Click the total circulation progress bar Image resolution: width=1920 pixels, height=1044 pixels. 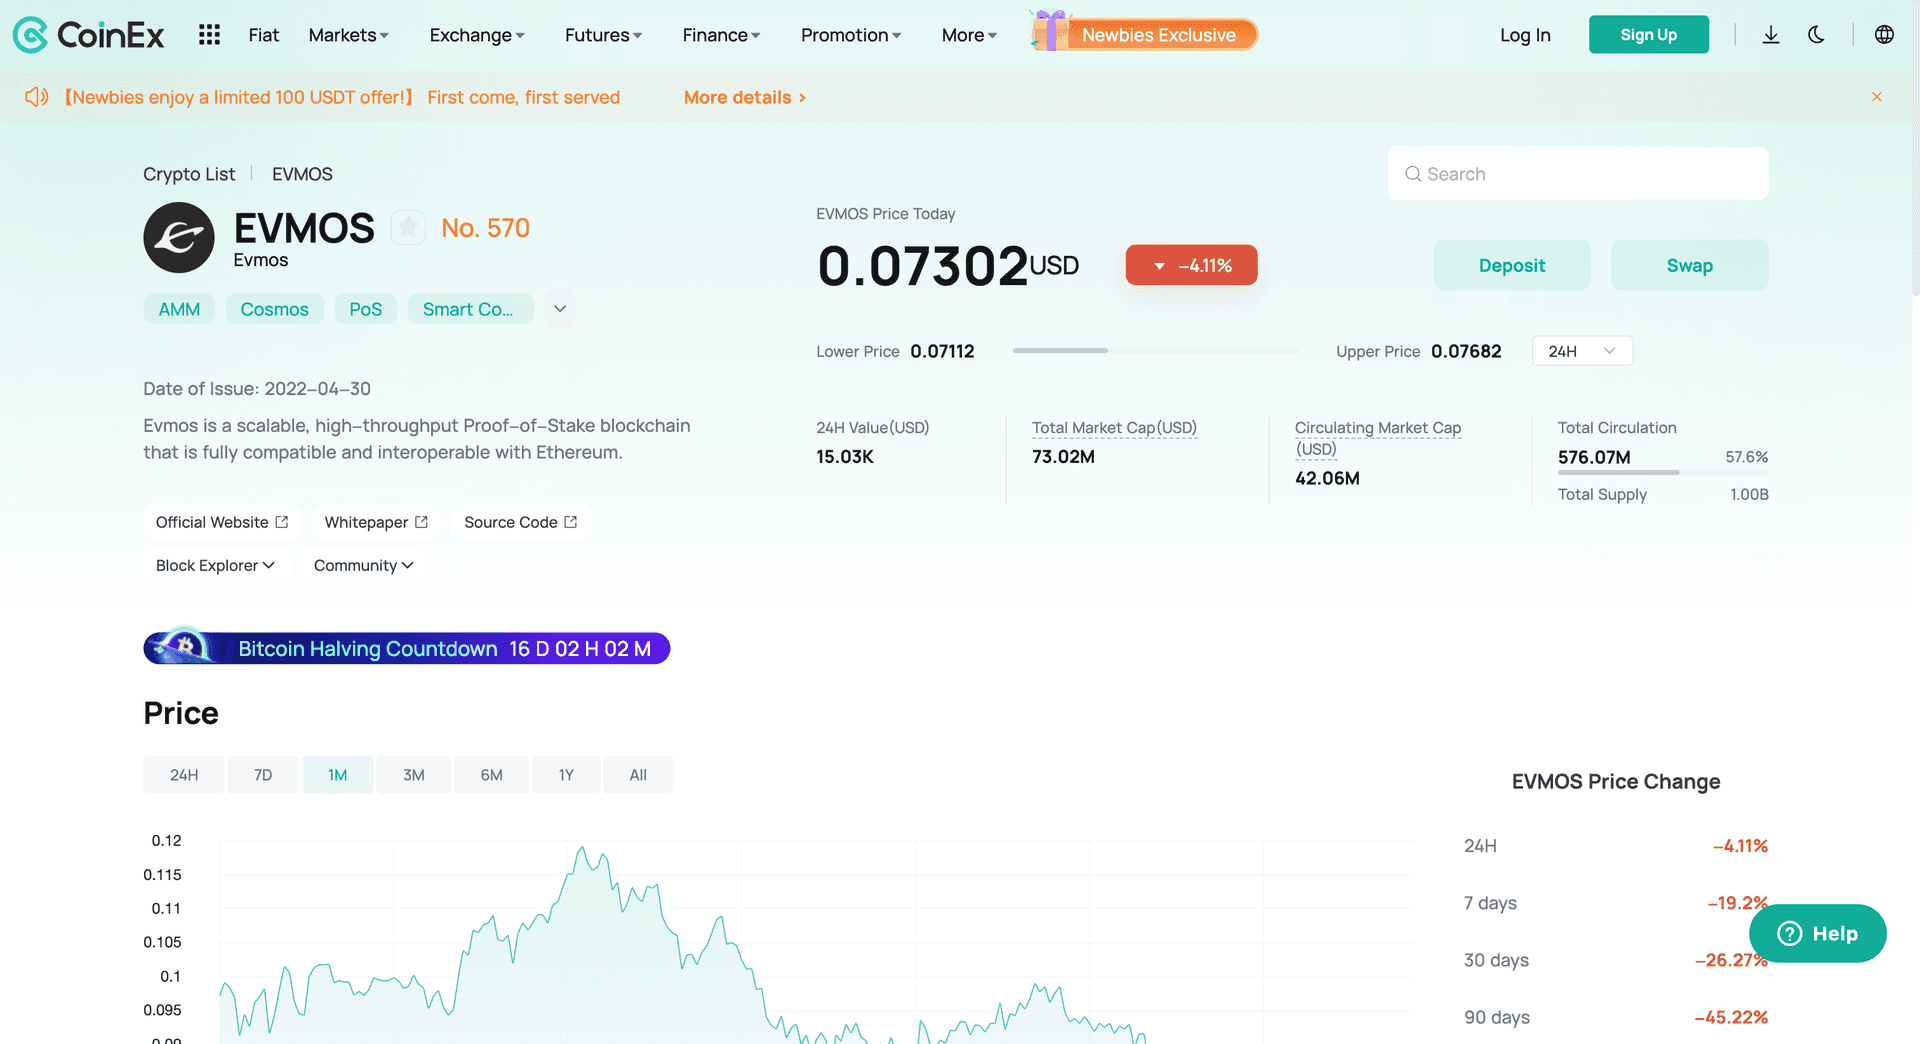[1663, 472]
